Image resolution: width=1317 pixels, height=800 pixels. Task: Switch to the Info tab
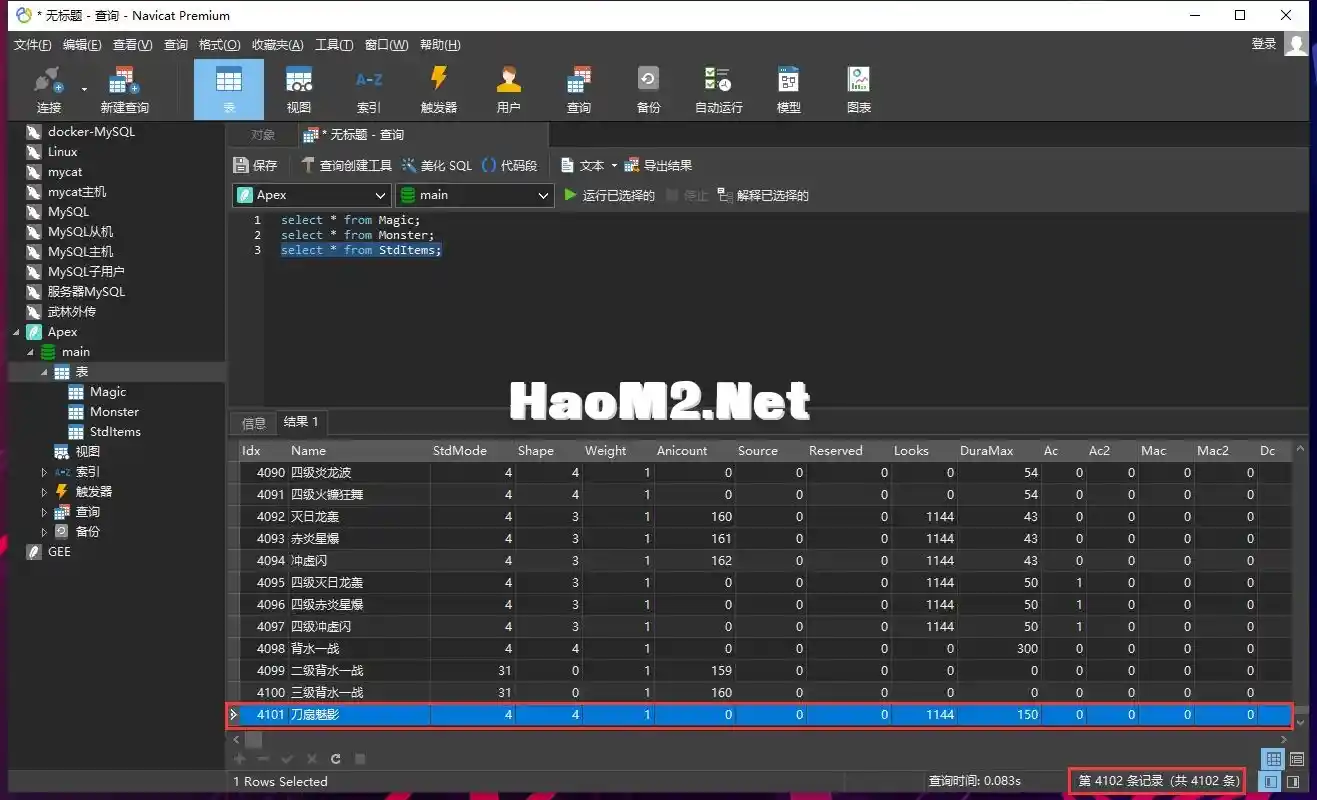coord(254,423)
